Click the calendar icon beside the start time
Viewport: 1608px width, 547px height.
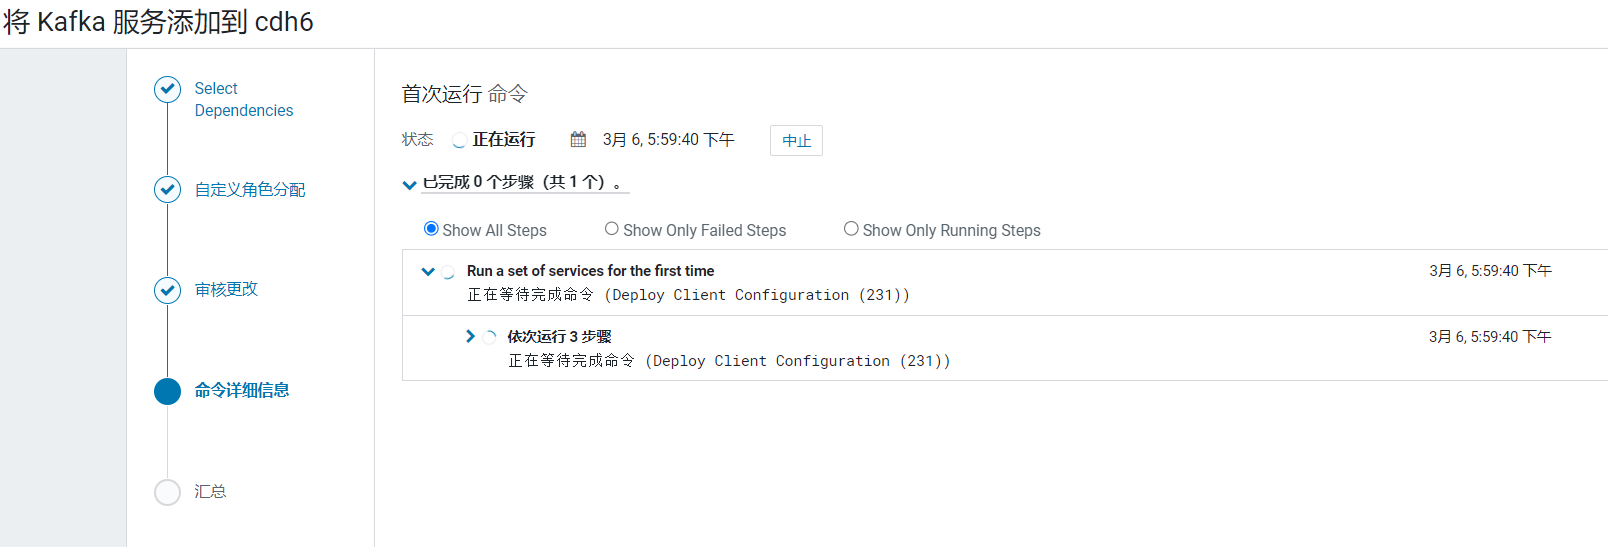(x=578, y=139)
